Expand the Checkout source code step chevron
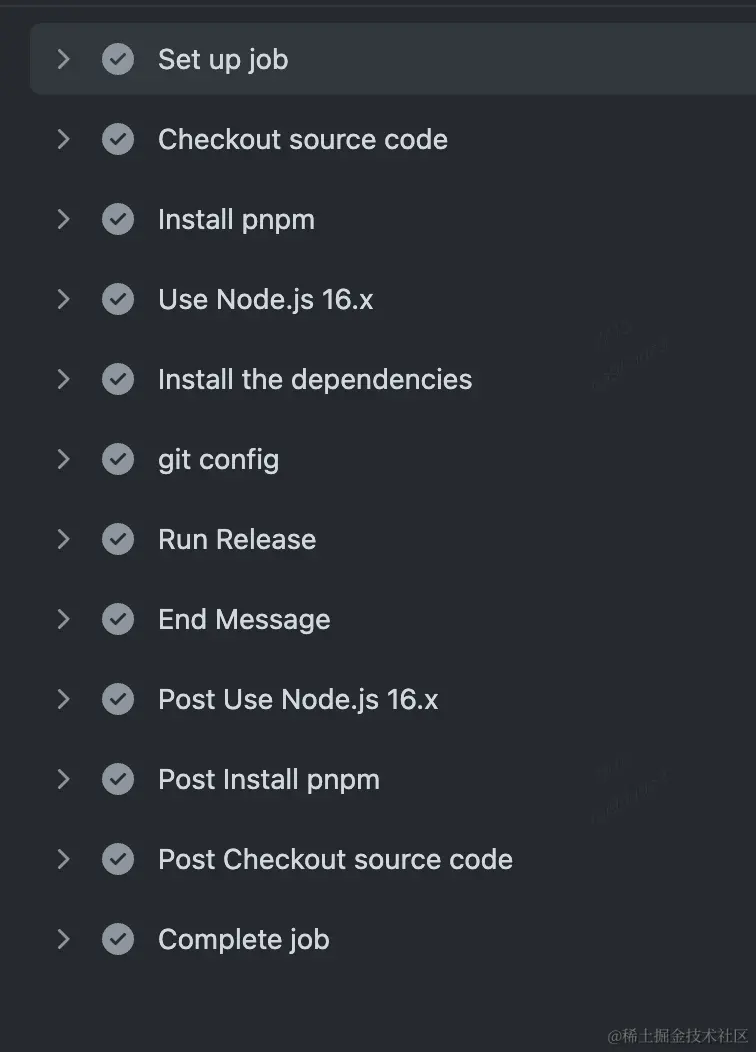The height and width of the screenshot is (1052, 756). click(x=63, y=139)
